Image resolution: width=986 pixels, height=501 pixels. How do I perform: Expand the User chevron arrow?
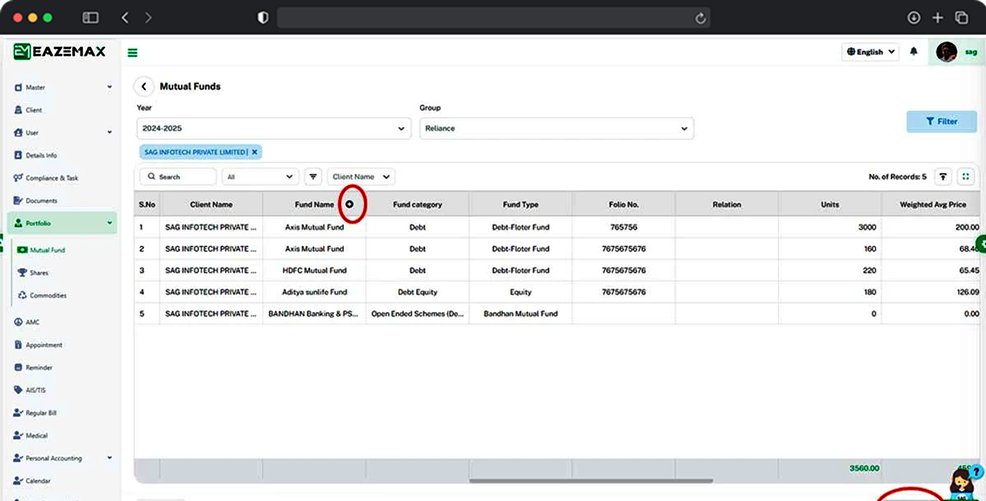109,133
